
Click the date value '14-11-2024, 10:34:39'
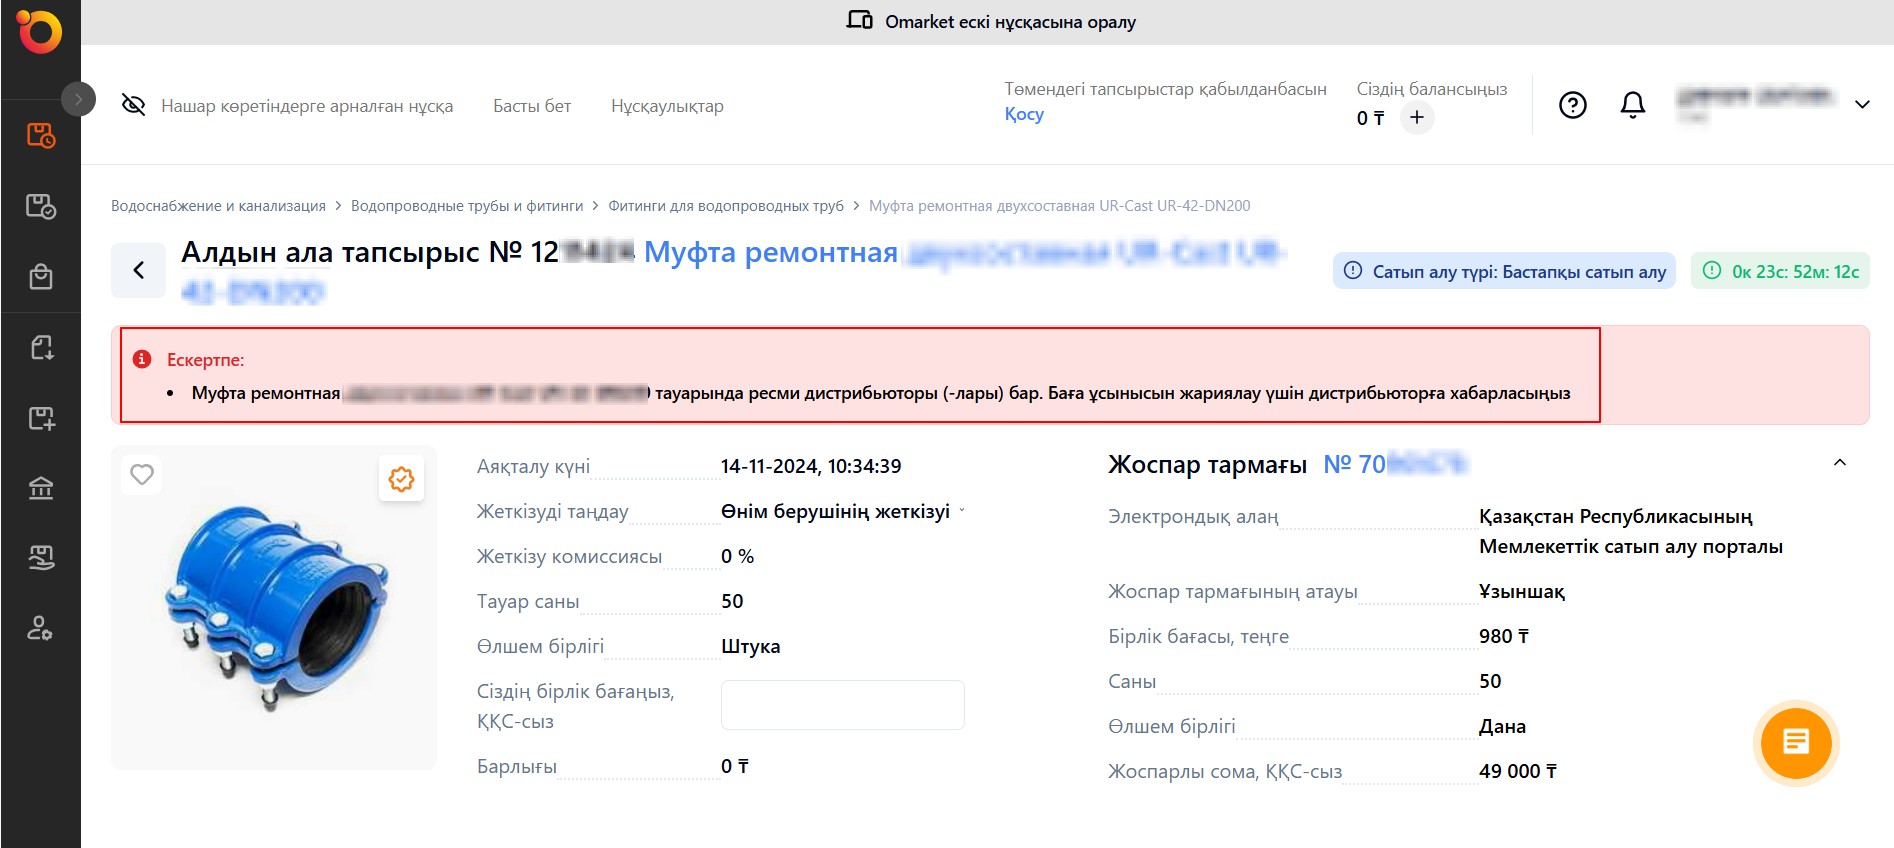[x=811, y=466]
